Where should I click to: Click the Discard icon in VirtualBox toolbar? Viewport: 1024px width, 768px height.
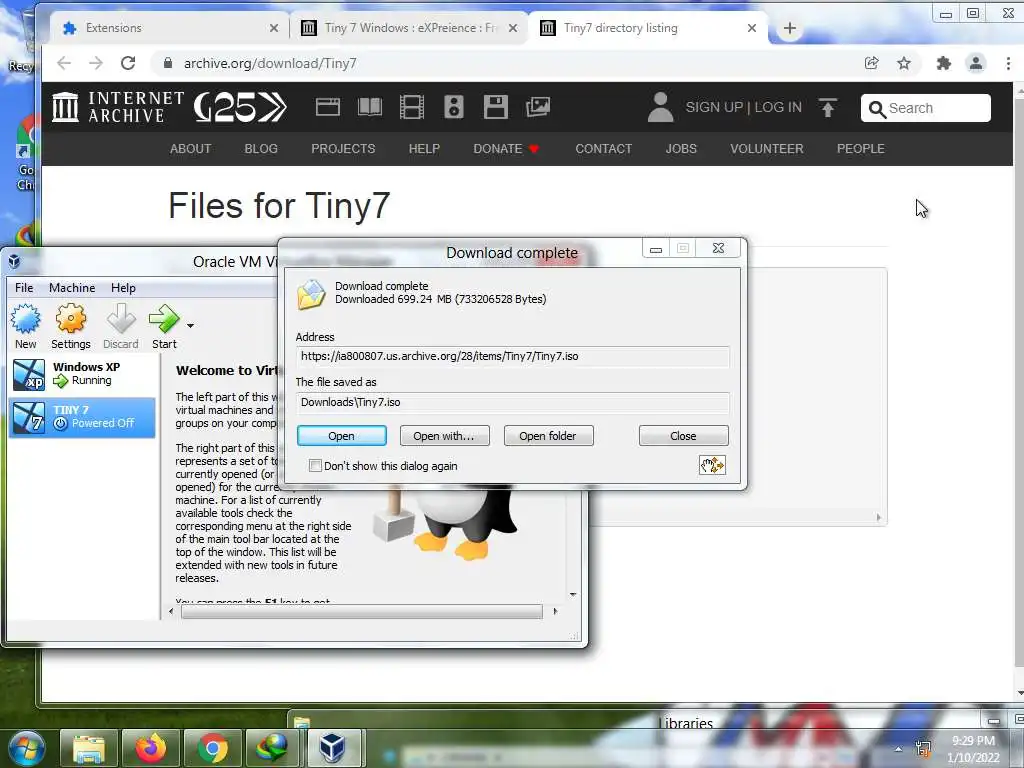(x=121, y=327)
